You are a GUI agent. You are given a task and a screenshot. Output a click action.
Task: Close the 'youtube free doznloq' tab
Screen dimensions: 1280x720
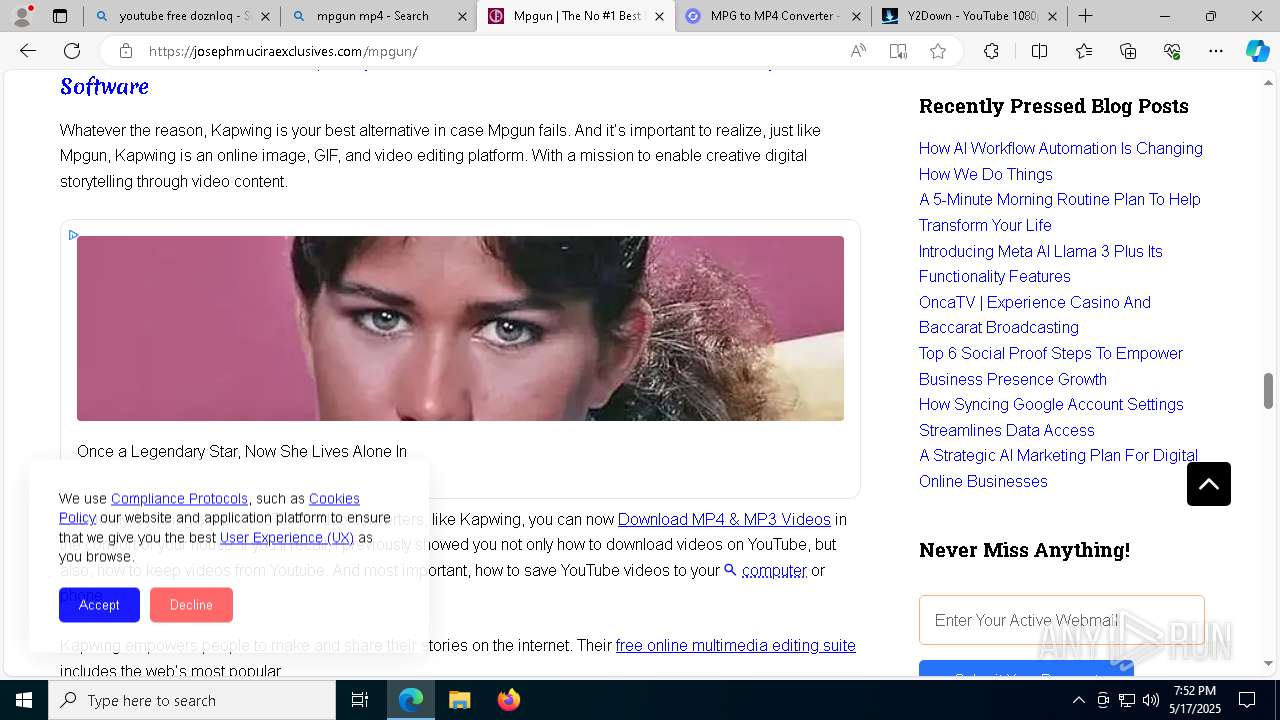click(x=265, y=16)
